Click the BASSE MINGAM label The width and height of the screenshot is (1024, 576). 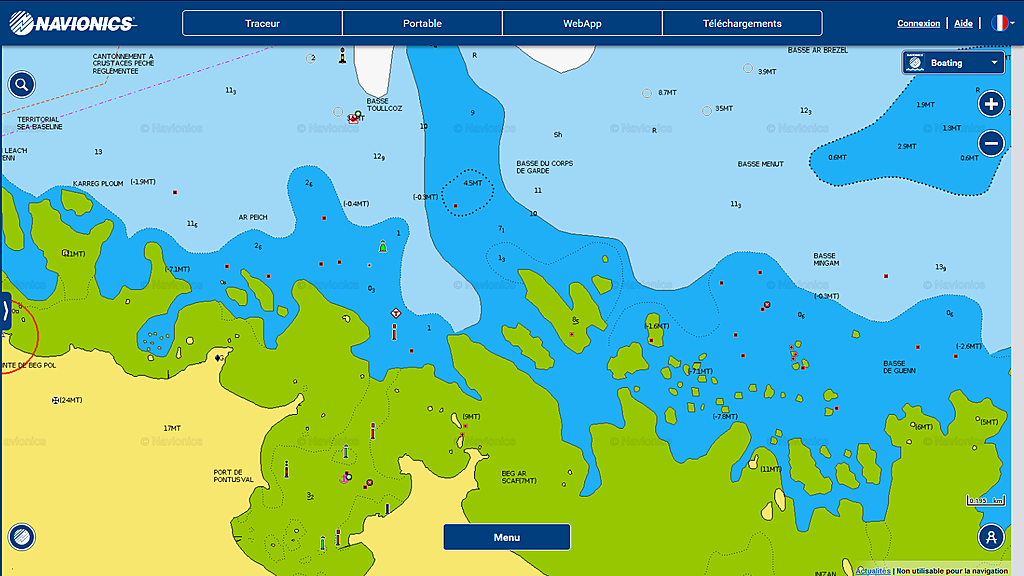826,259
